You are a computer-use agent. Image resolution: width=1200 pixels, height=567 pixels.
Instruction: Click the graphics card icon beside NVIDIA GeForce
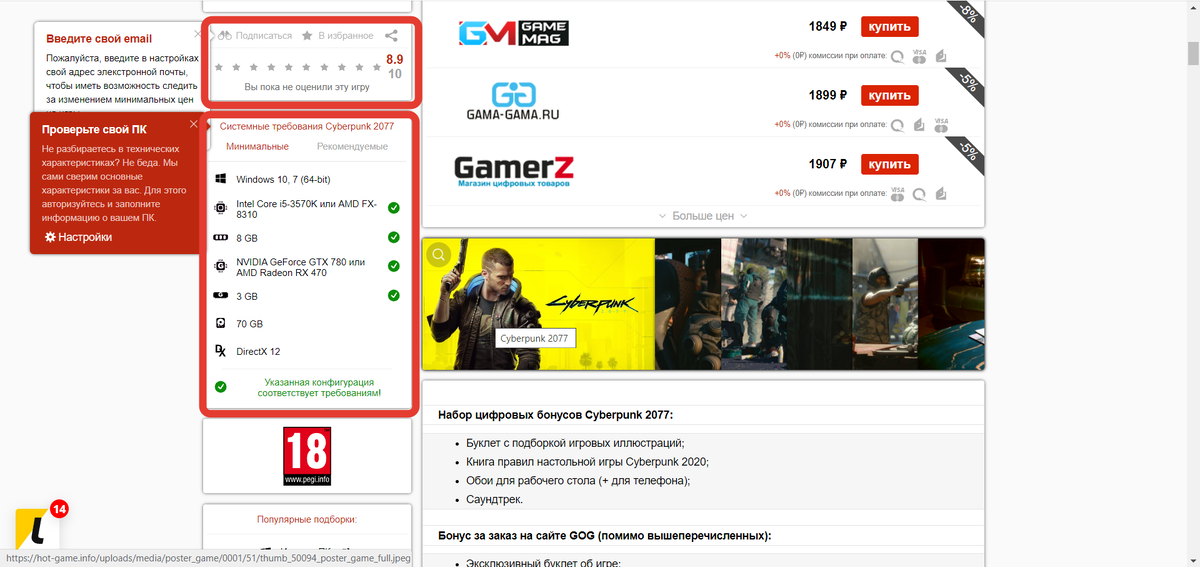pyautogui.click(x=220, y=267)
